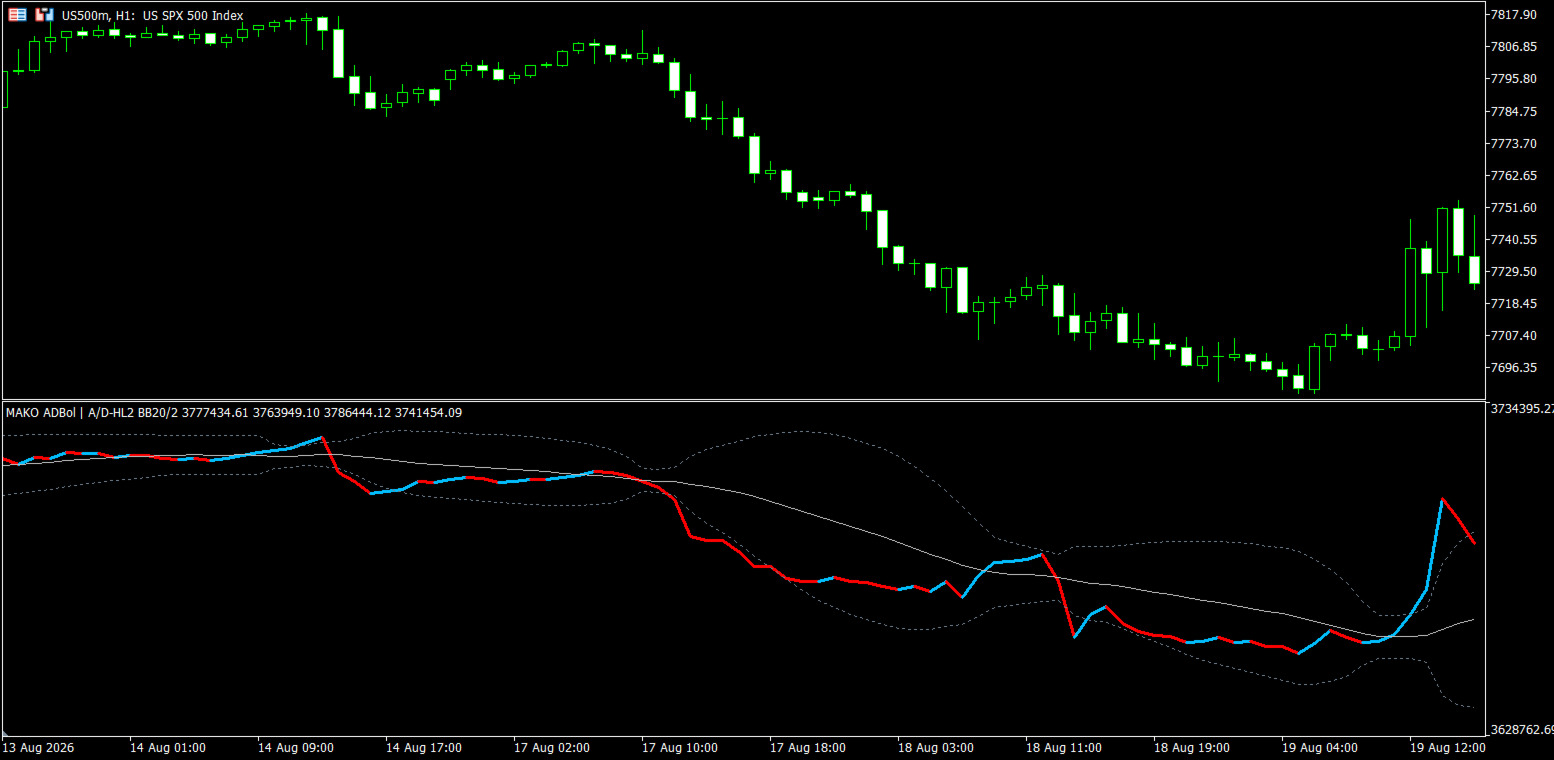Select the 17 Aug 10:00 time label
Screen dimensions: 1554x760
[678, 747]
